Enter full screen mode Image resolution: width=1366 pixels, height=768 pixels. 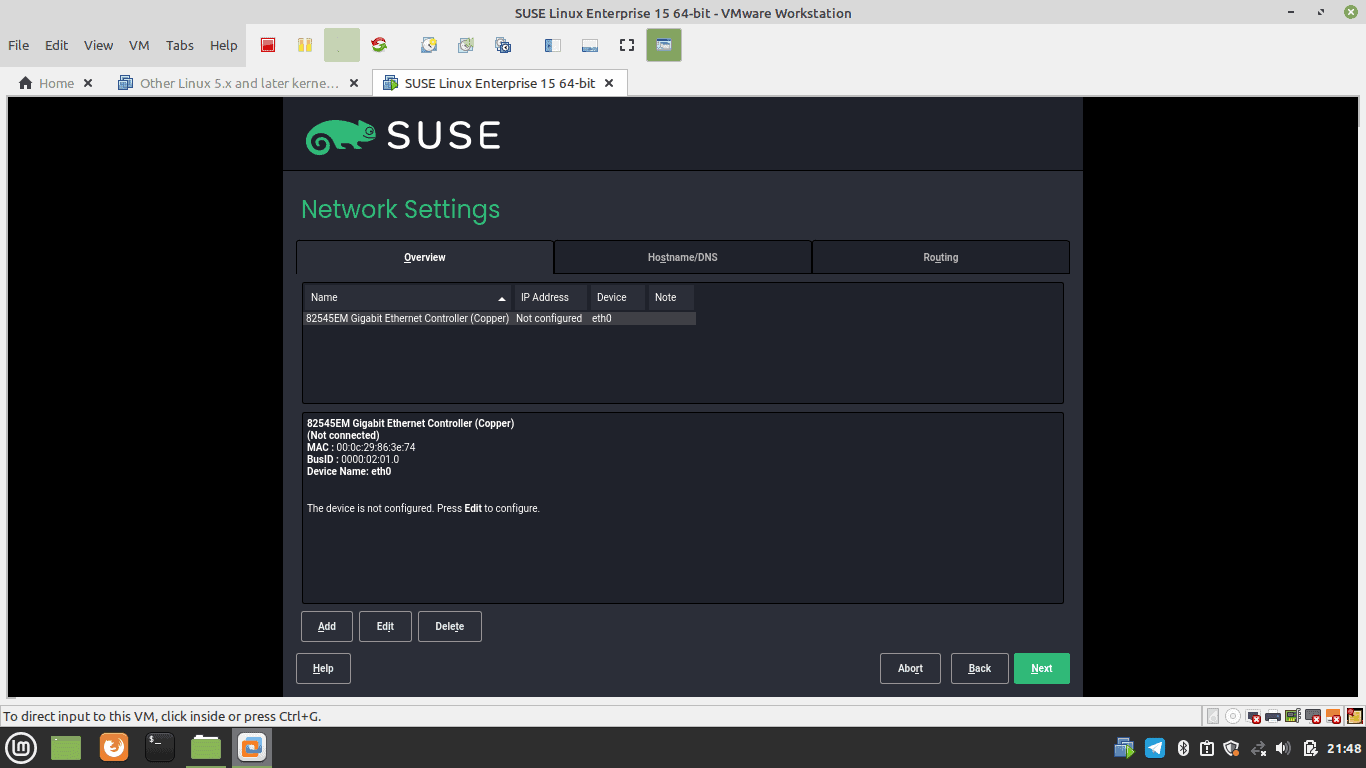click(627, 45)
